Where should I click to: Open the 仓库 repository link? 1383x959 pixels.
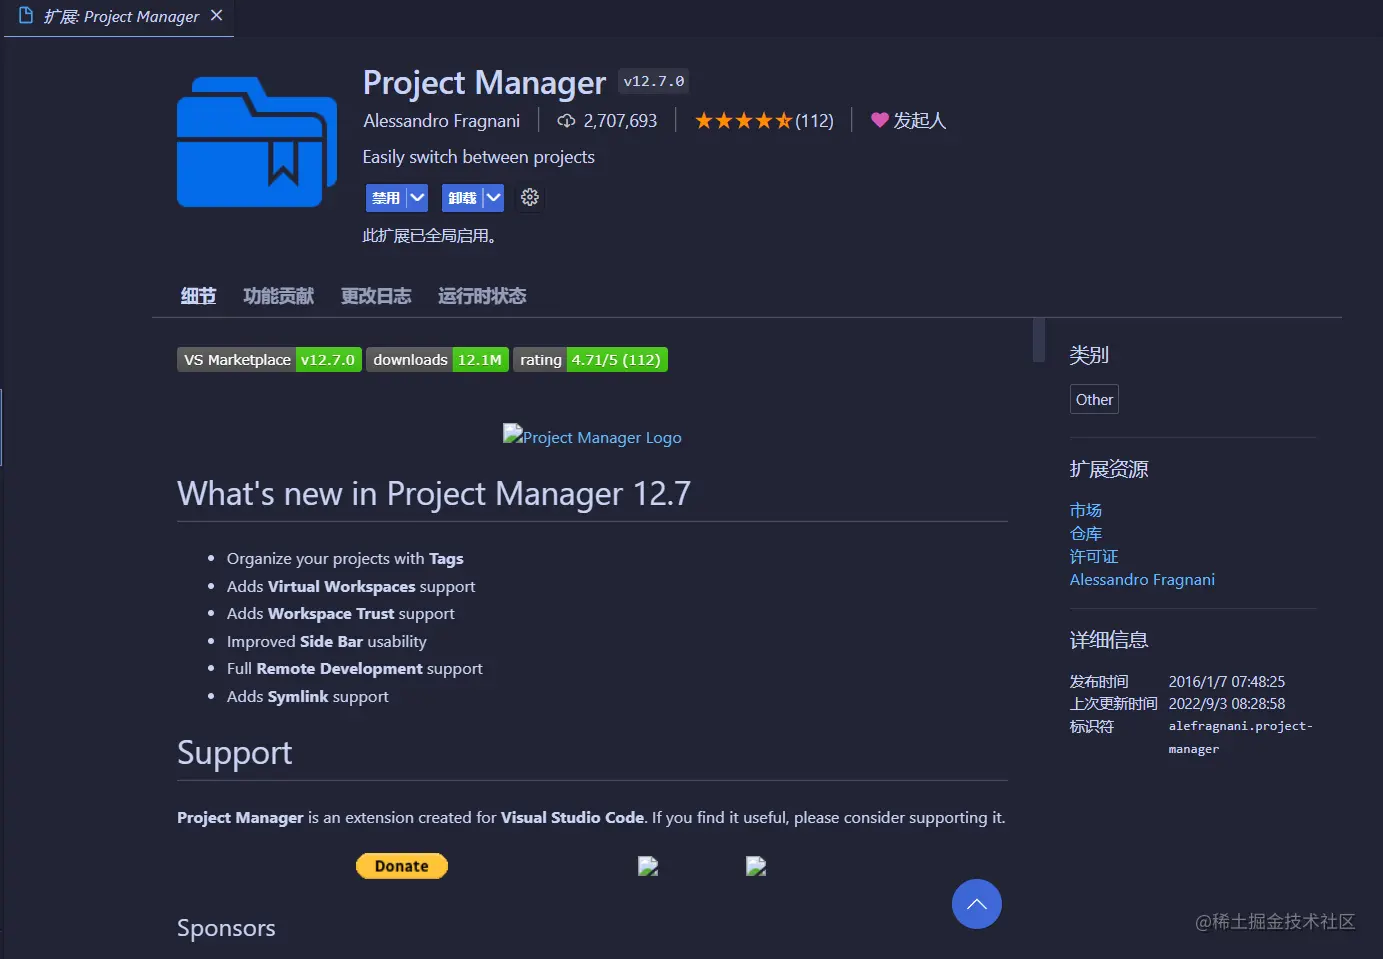(x=1086, y=533)
